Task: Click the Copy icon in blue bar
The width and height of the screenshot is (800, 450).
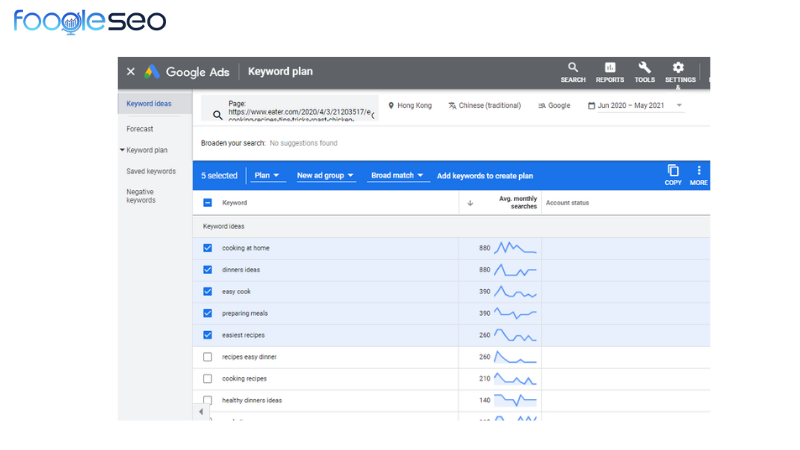Action: pos(673,172)
